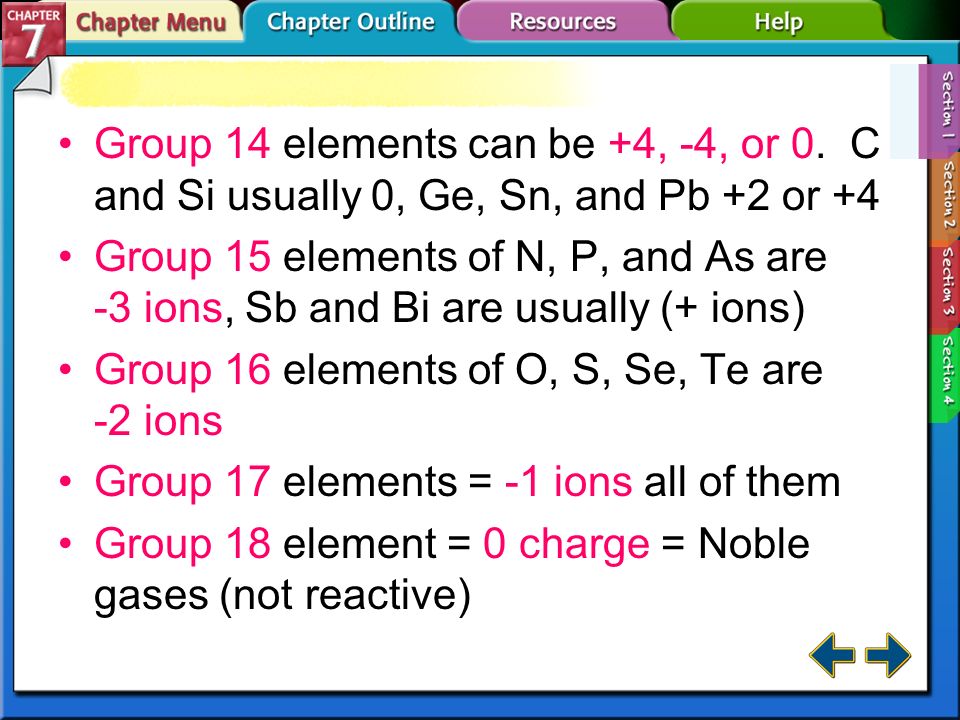
Task: Click the 'Group 14' pink text
Action: (182, 144)
